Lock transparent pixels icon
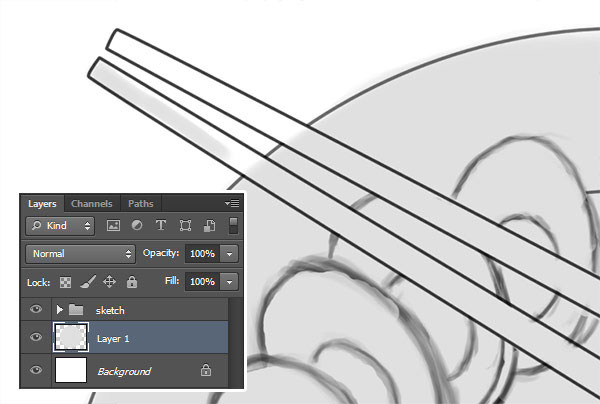Screen dimensions: 600x404 (65, 282)
